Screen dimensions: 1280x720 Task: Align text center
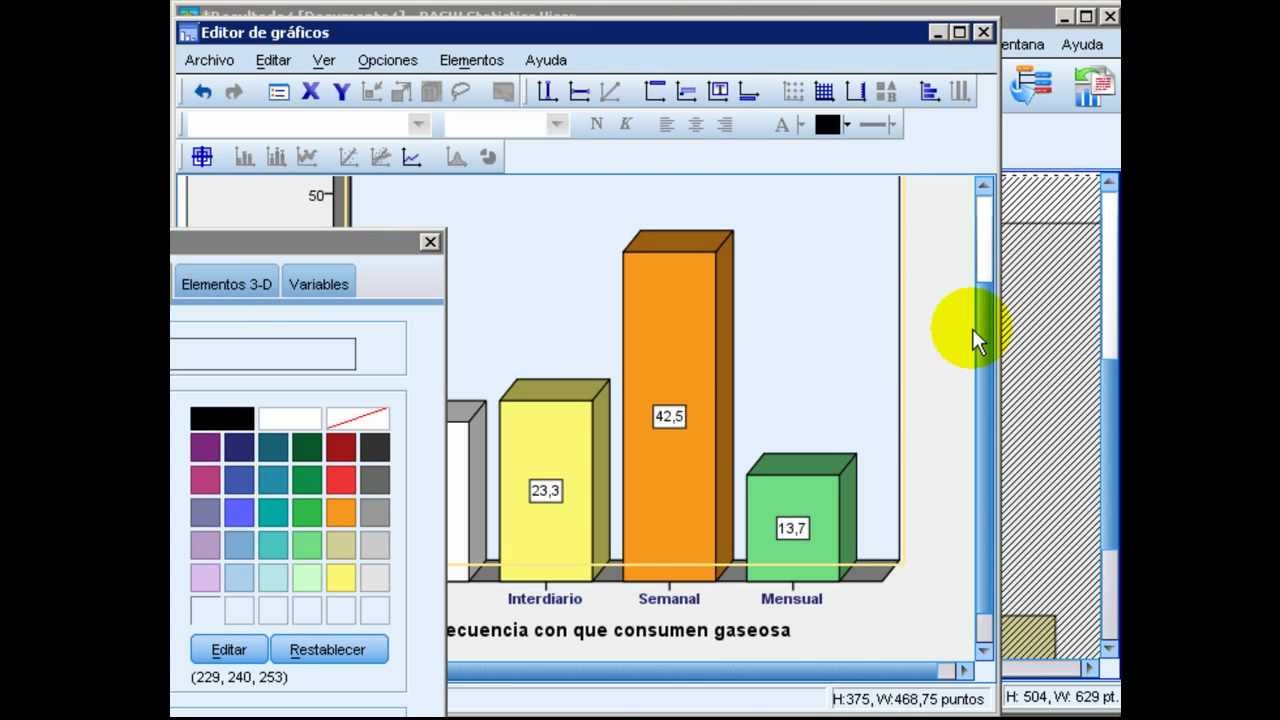point(696,125)
